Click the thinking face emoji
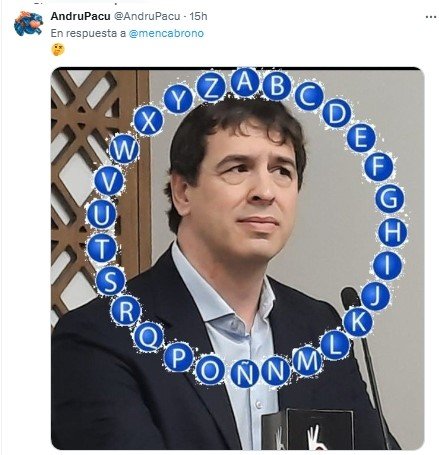The image size is (439, 455). pos(58,50)
